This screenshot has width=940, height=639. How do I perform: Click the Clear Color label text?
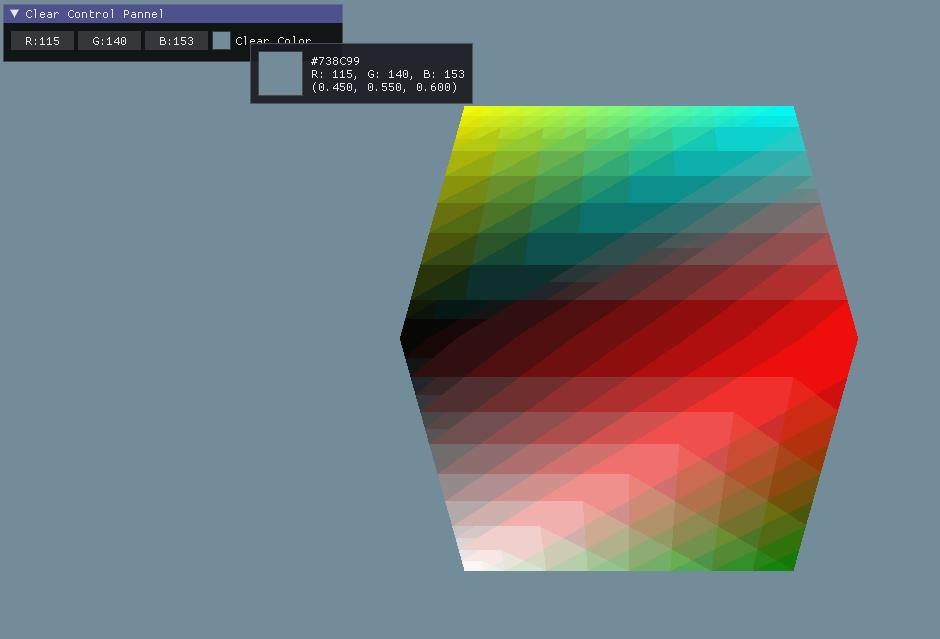click(x=271, y=40)
